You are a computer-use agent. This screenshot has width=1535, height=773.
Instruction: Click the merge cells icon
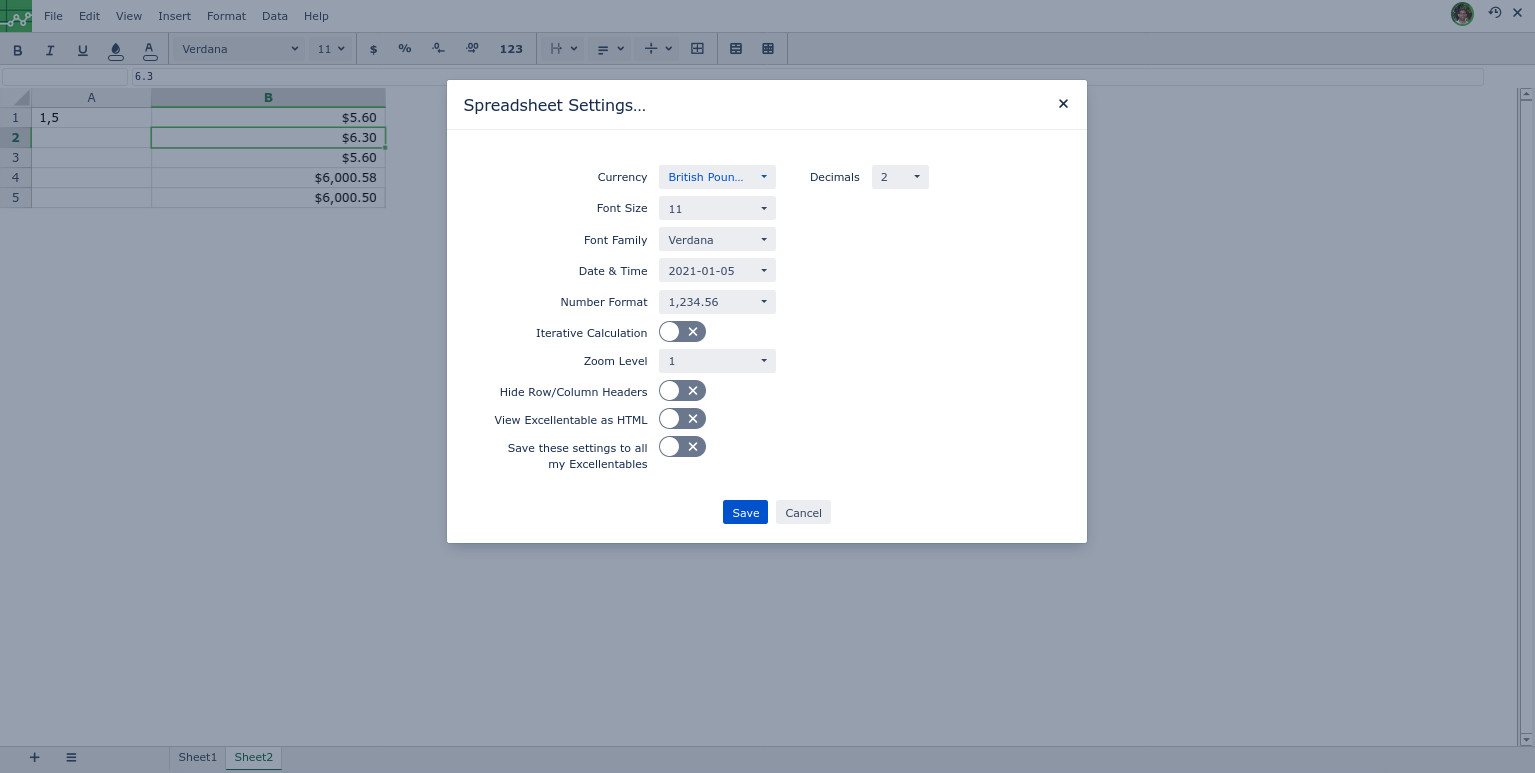pos(698,49)
